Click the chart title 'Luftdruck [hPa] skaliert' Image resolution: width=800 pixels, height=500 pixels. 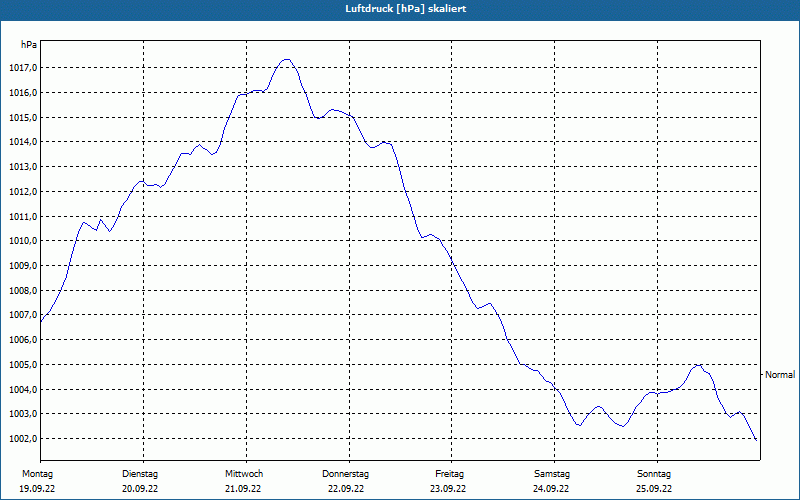point(405,9)
